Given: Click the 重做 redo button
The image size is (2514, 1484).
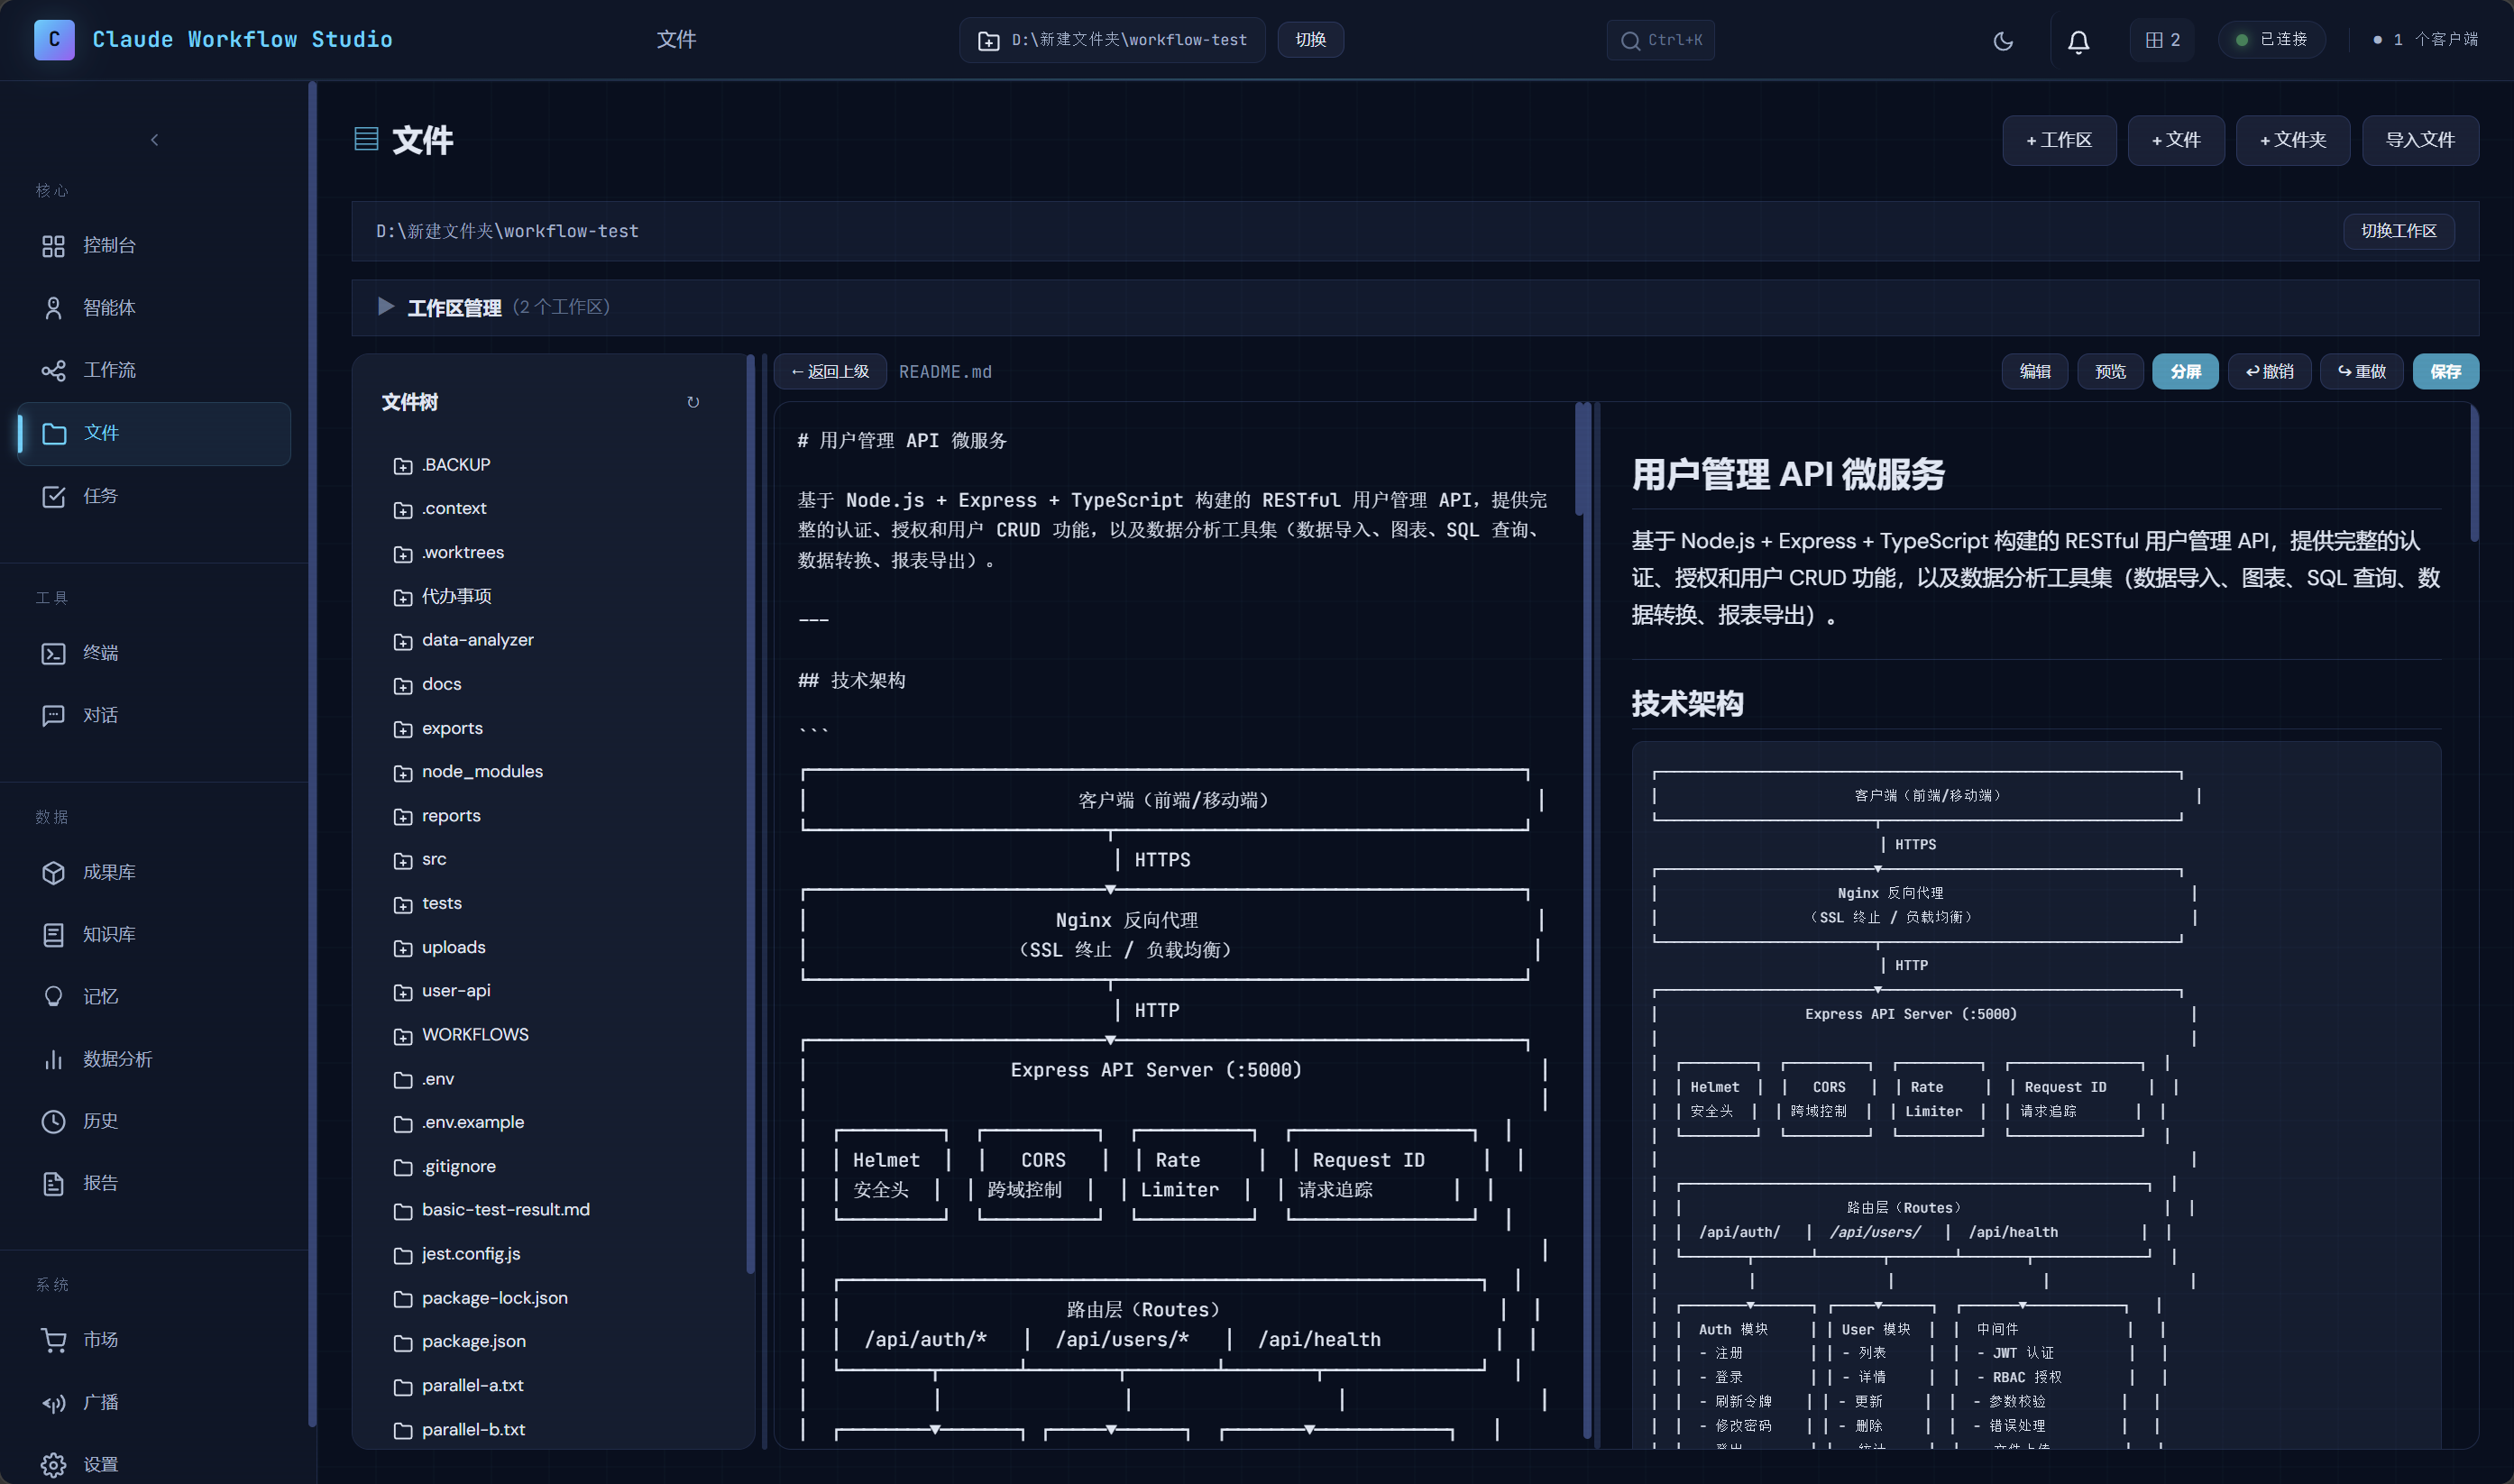Looking at the screenshot, I should [2361, 372].
